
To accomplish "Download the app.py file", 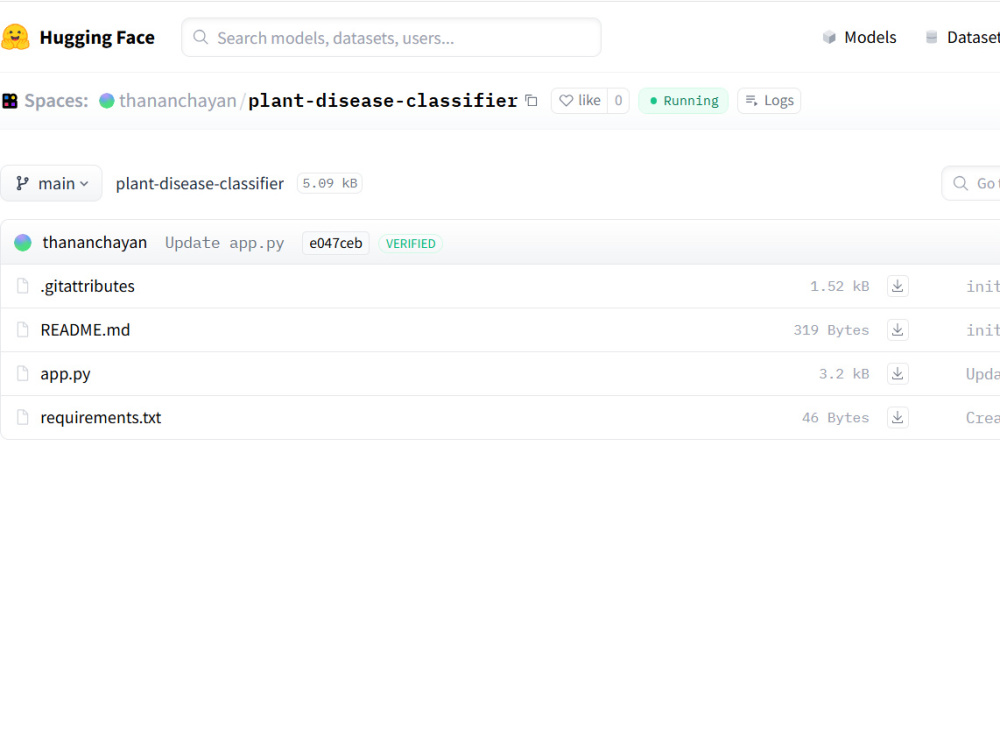I will (897, 374).
